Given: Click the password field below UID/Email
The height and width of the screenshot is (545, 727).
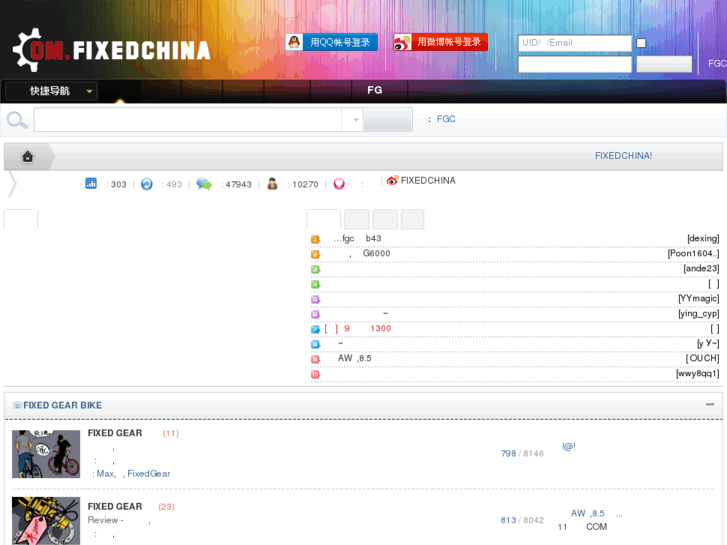Looking at the screenshot, I should [x=574, y=64].
